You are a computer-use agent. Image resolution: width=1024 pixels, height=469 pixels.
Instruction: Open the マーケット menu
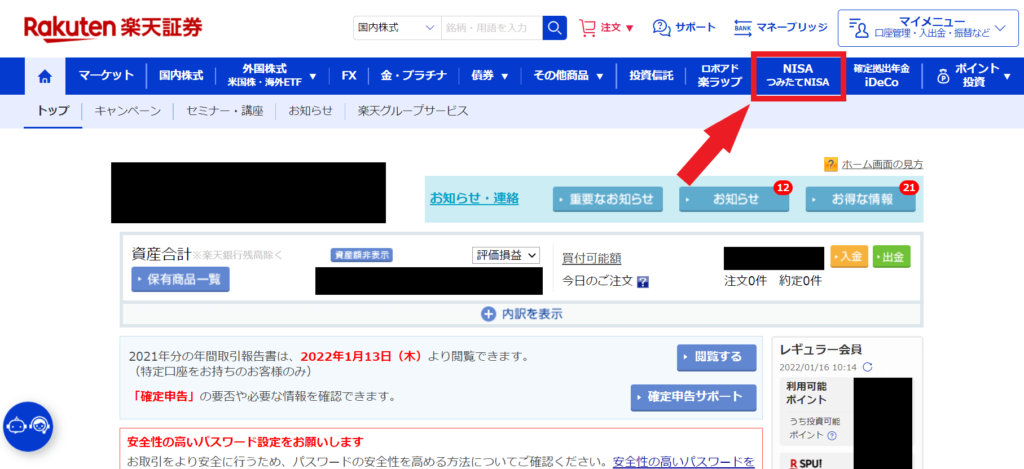click(x=106, y=76)
